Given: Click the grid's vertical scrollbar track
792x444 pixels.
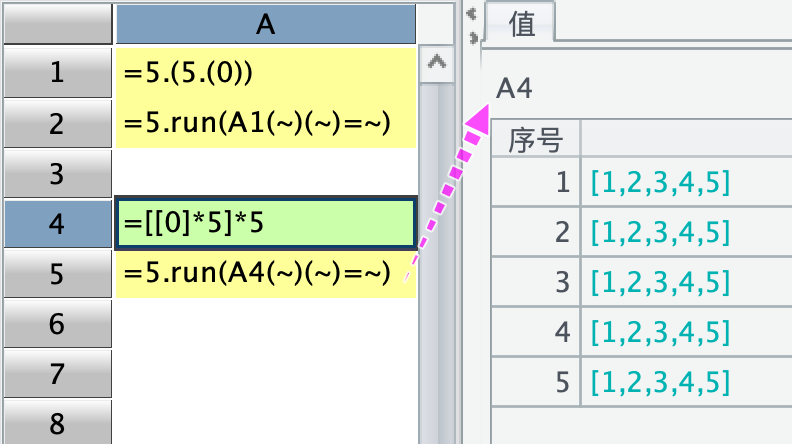Looking at the screenshot, I should click(x=436, y=263).
